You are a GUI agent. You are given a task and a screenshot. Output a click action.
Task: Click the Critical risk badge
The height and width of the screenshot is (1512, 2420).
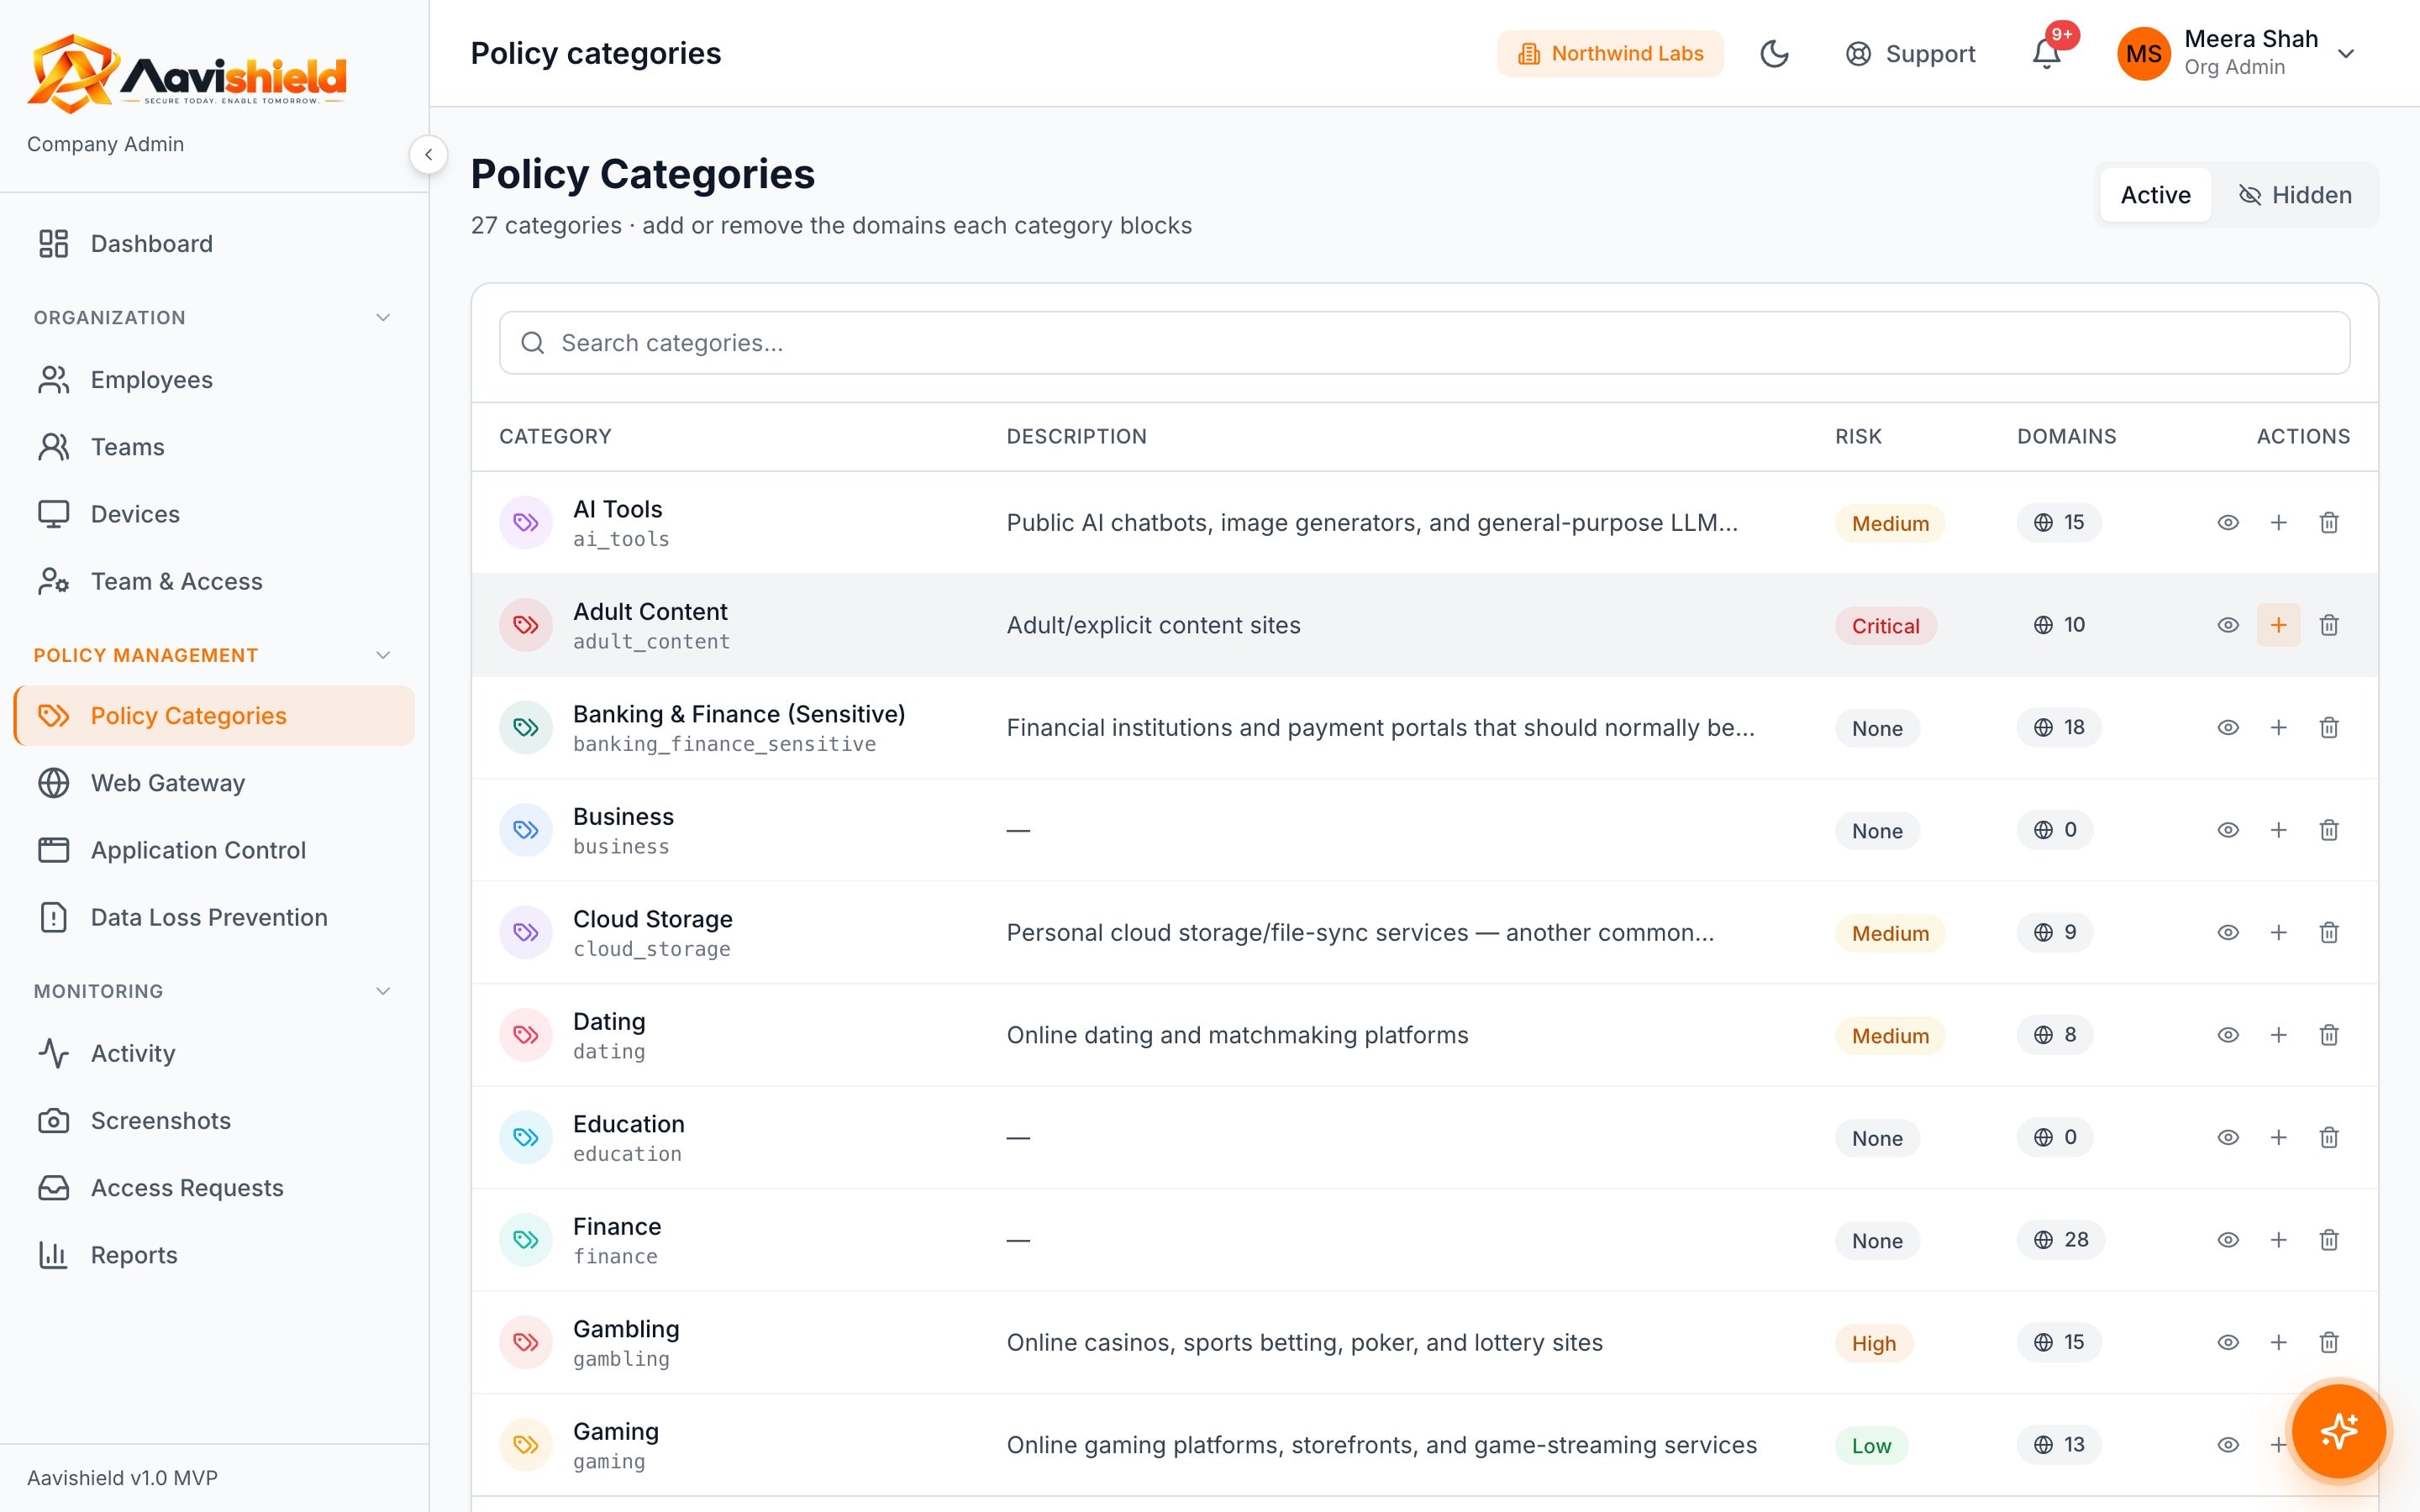click(x=1885, y=626)
